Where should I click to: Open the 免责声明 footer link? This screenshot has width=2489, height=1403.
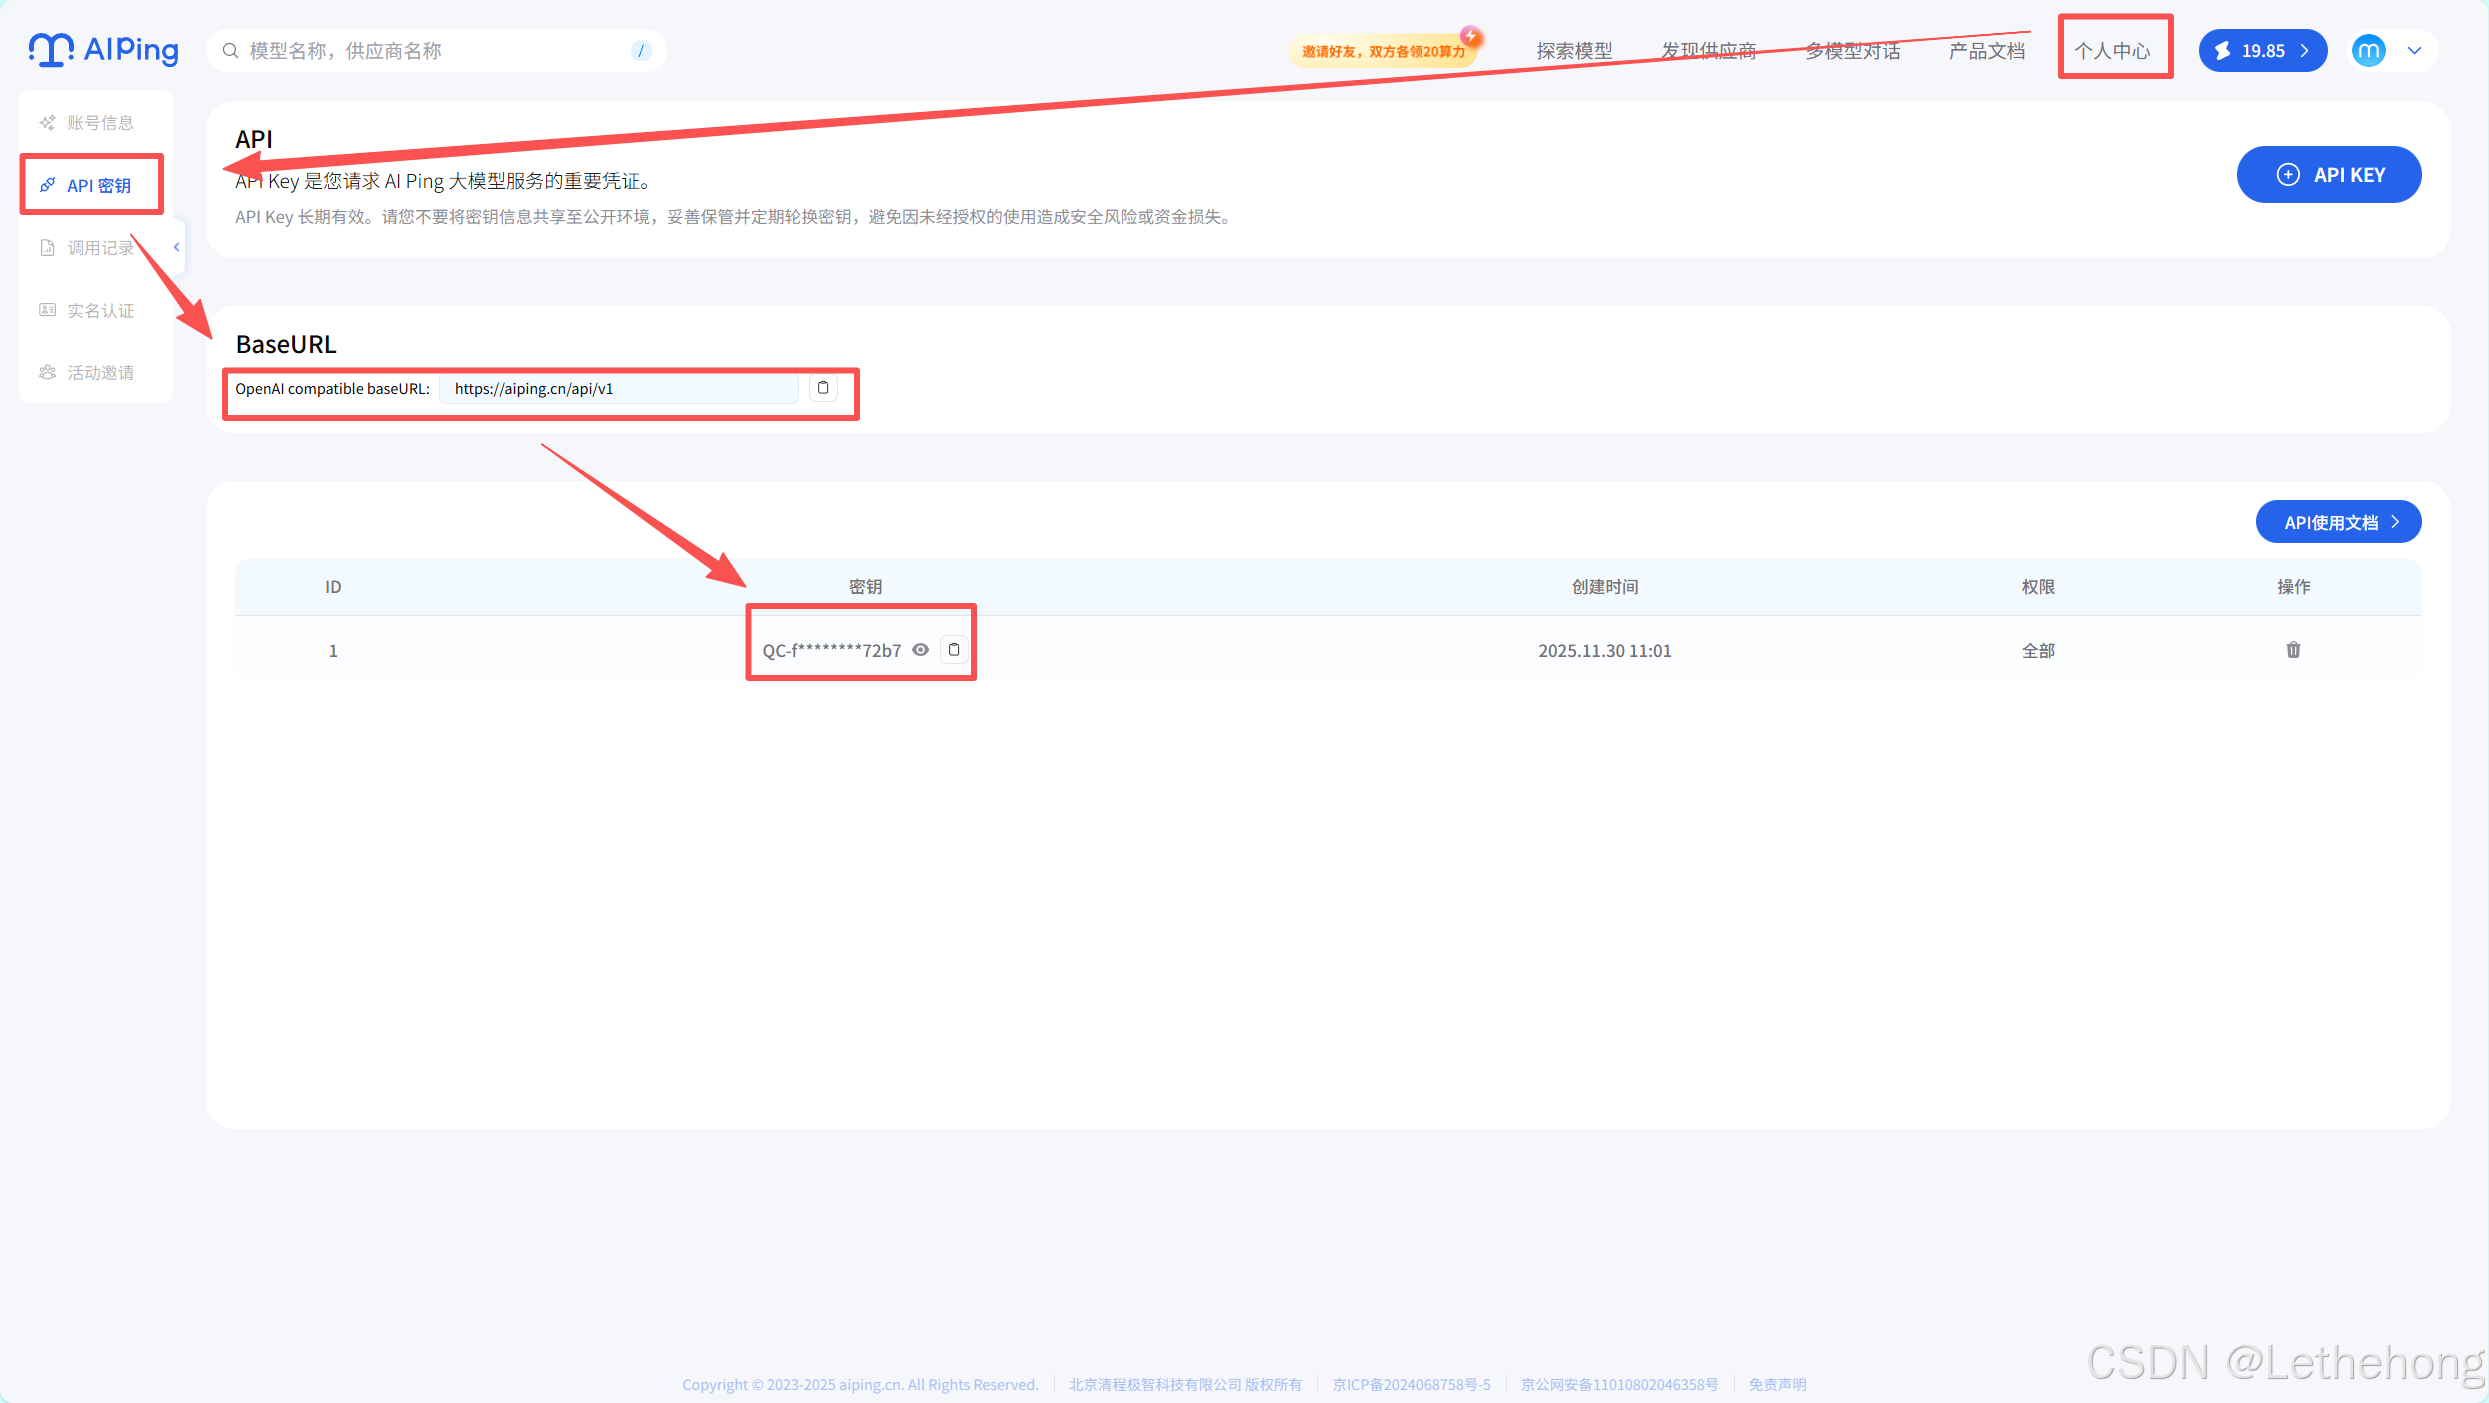coord(1777,1384)
